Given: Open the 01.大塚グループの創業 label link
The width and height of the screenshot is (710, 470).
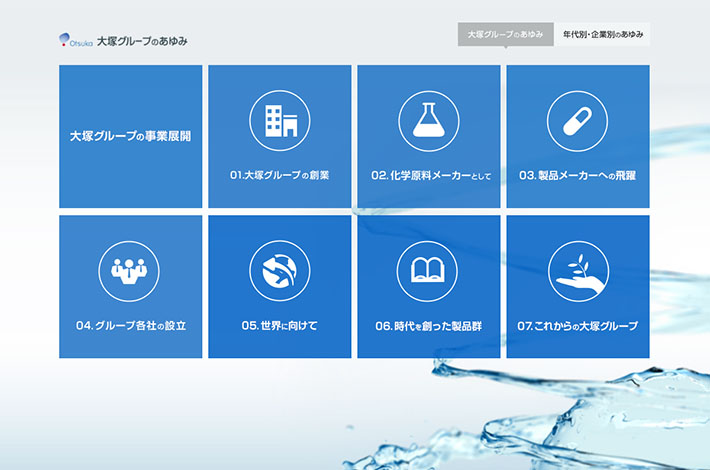Looking at the screenshot, I should (279, 175).
